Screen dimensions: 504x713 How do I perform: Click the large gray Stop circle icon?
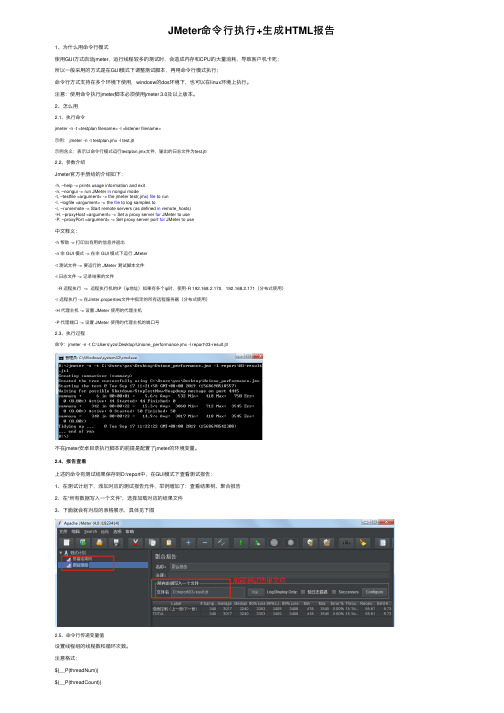[x=274, y=542]
